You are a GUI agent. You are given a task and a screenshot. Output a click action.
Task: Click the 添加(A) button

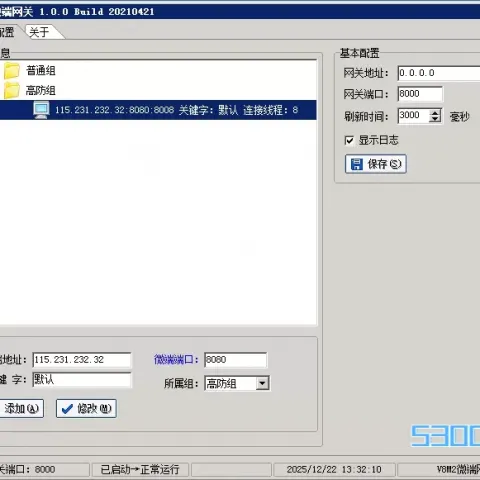[21, 409]
